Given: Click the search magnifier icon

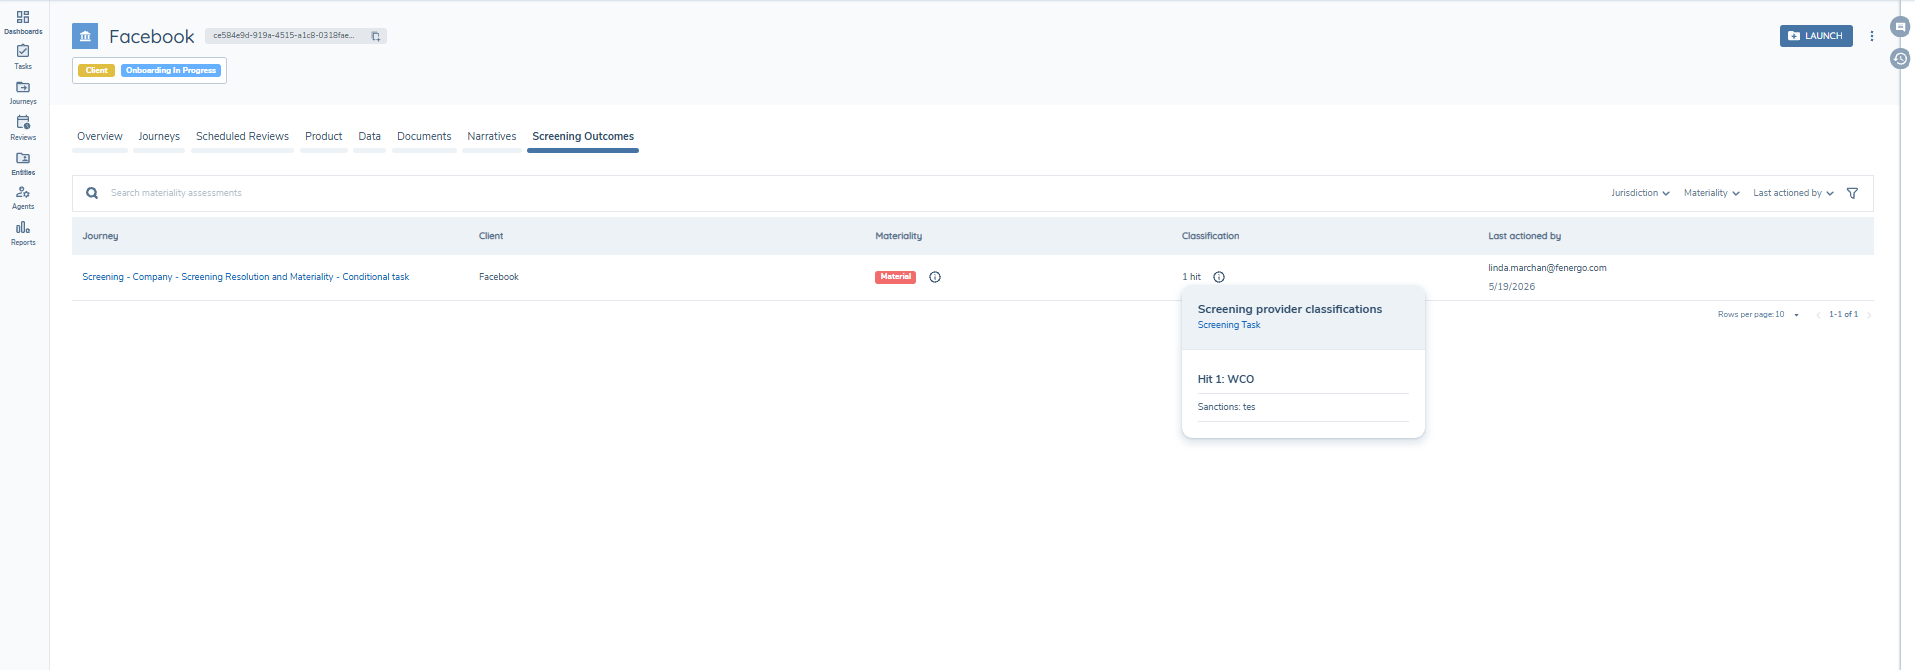Looking at the screenshot, I should click(x=92, y=193).
